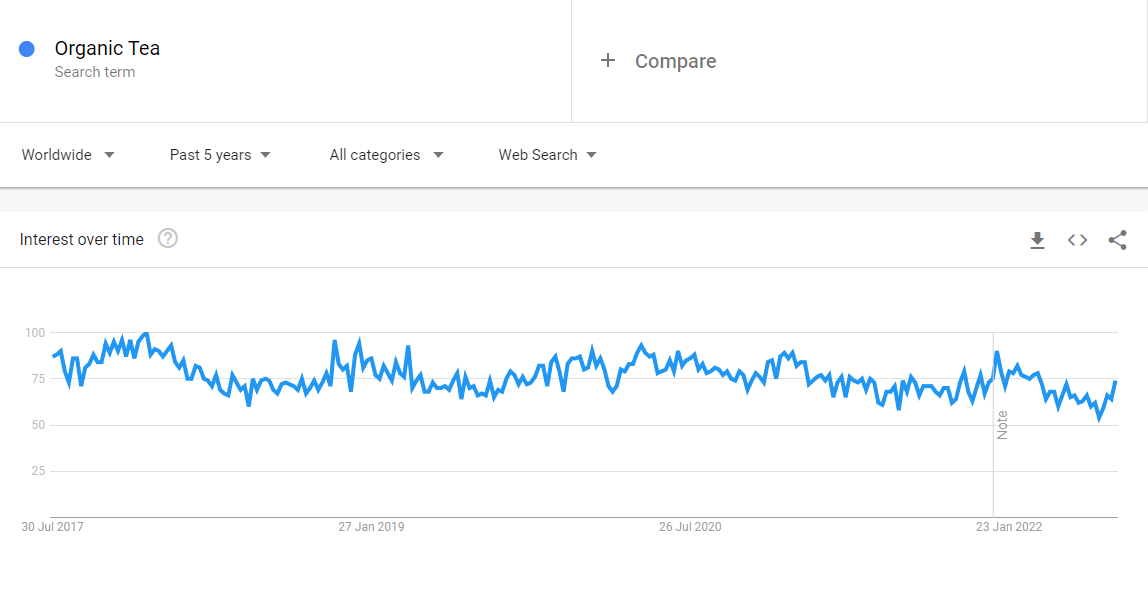Viewport: 1148px width, 593px height.
Task: Click the 27 Jan 2019 axis label
Action: point(371,527)
